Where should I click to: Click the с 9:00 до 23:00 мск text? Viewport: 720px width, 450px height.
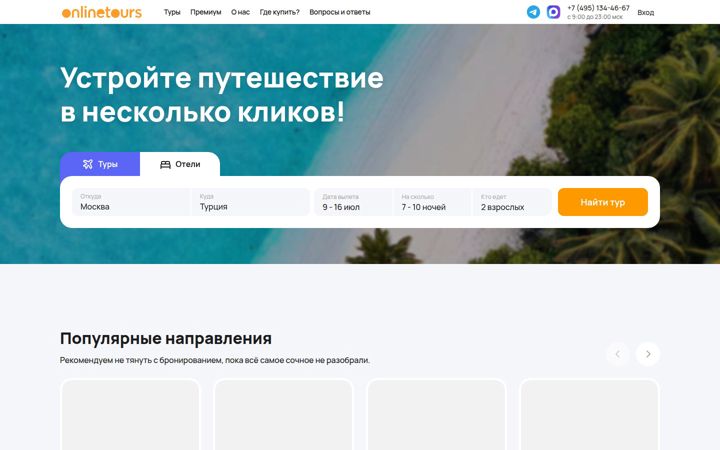(x=595, y=17)
